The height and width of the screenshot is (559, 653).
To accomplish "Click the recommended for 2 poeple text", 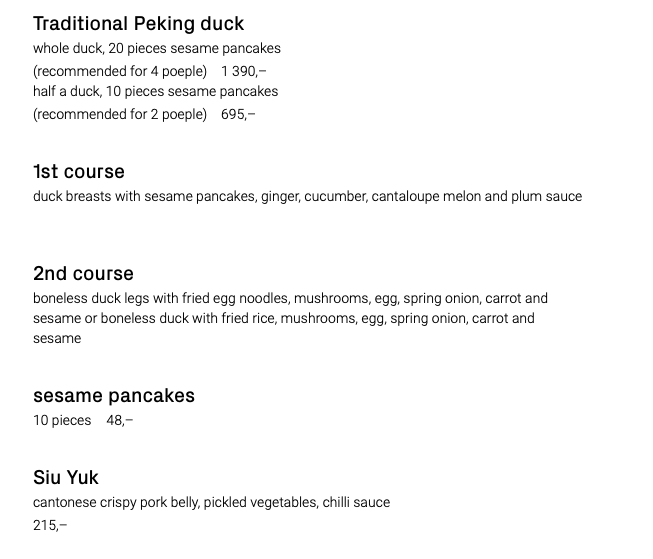I will (x=120, y=114).
